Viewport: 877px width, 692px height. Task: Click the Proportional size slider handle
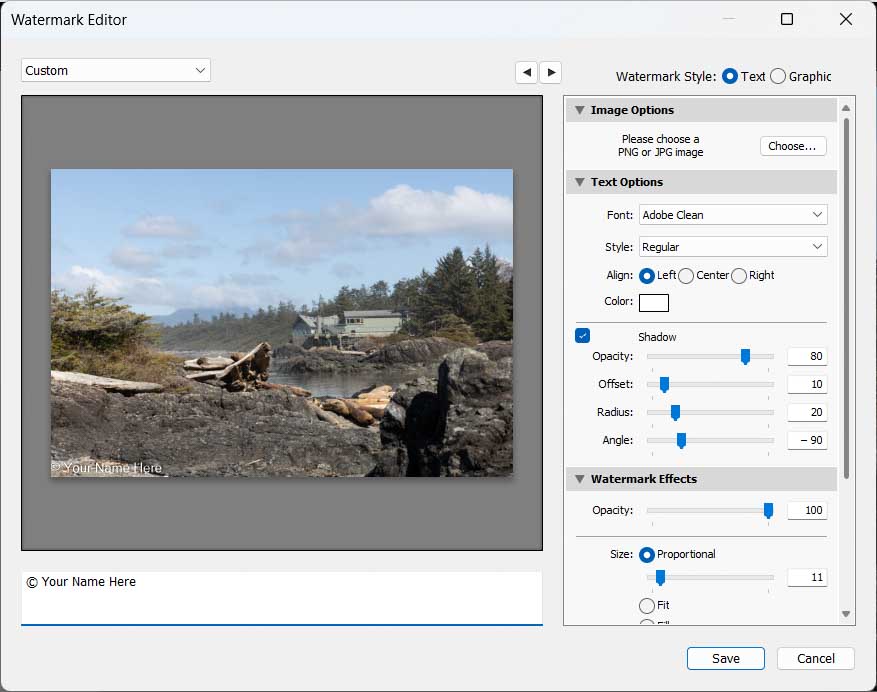(660, 577)
